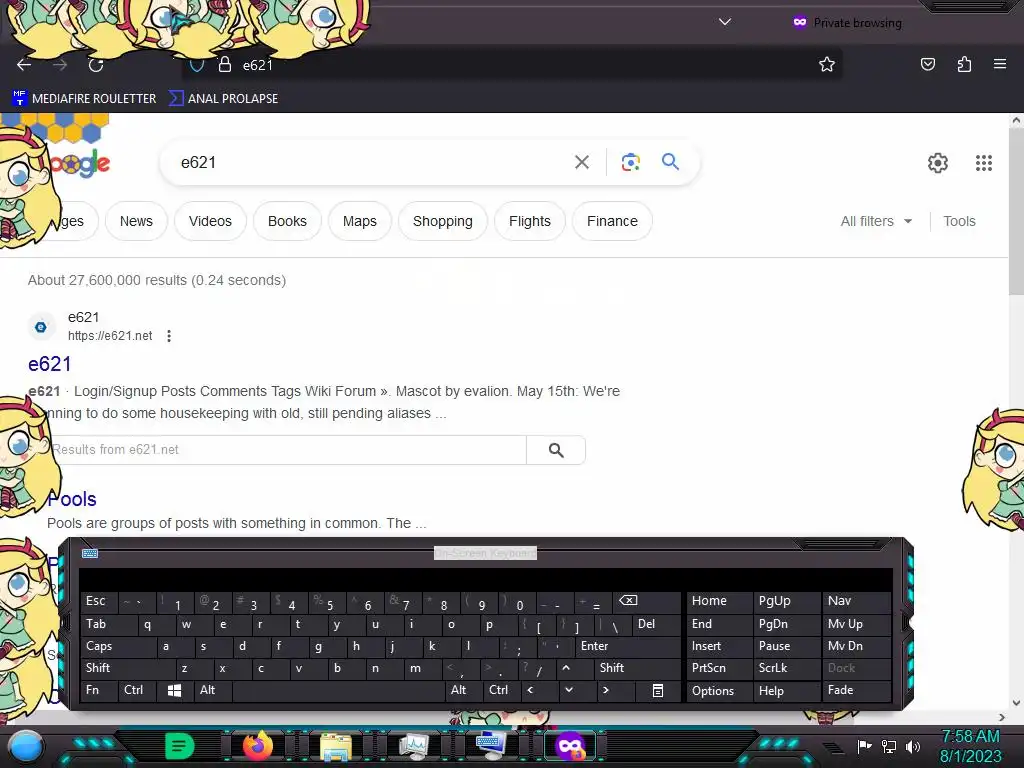Select the Books search tab
1024x768 pixels.
coord(287,221)
